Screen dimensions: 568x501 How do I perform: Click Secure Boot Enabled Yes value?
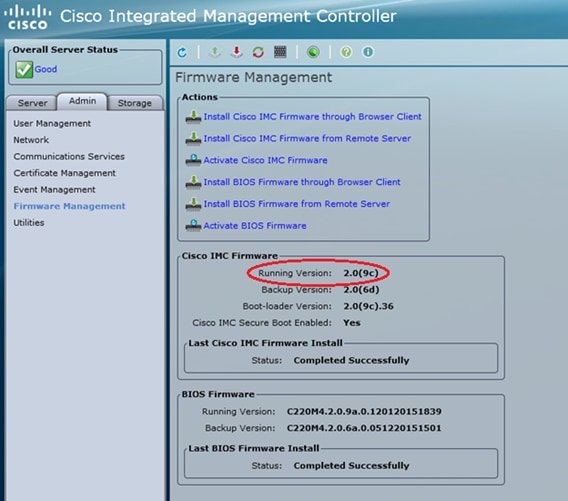click(x=352, y=323)
